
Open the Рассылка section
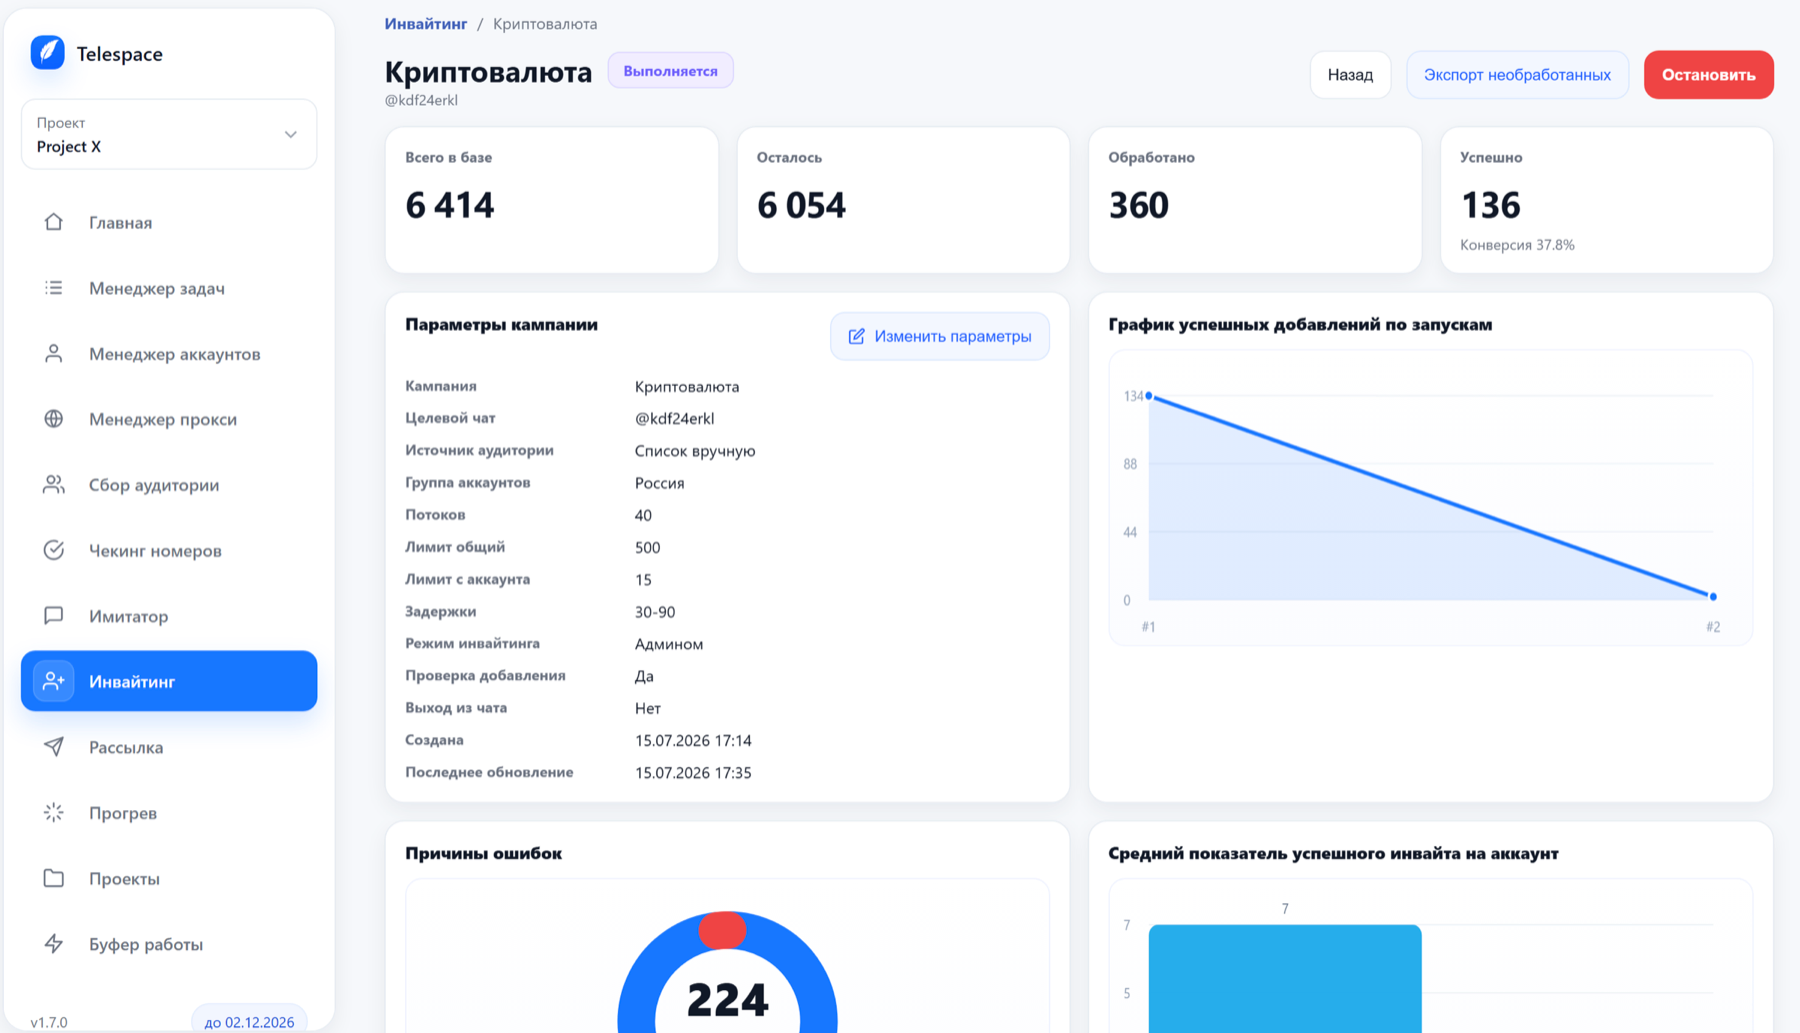pos(169,747)
